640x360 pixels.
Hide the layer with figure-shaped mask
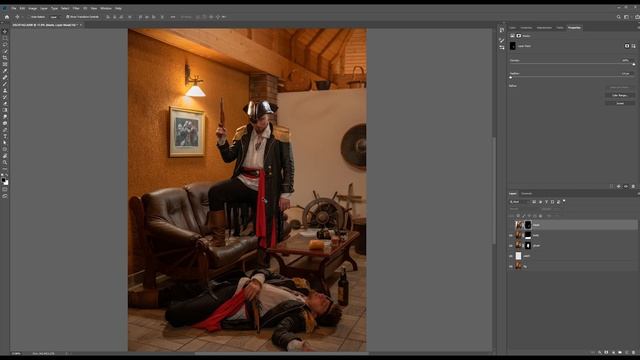[x=511, y=246]
